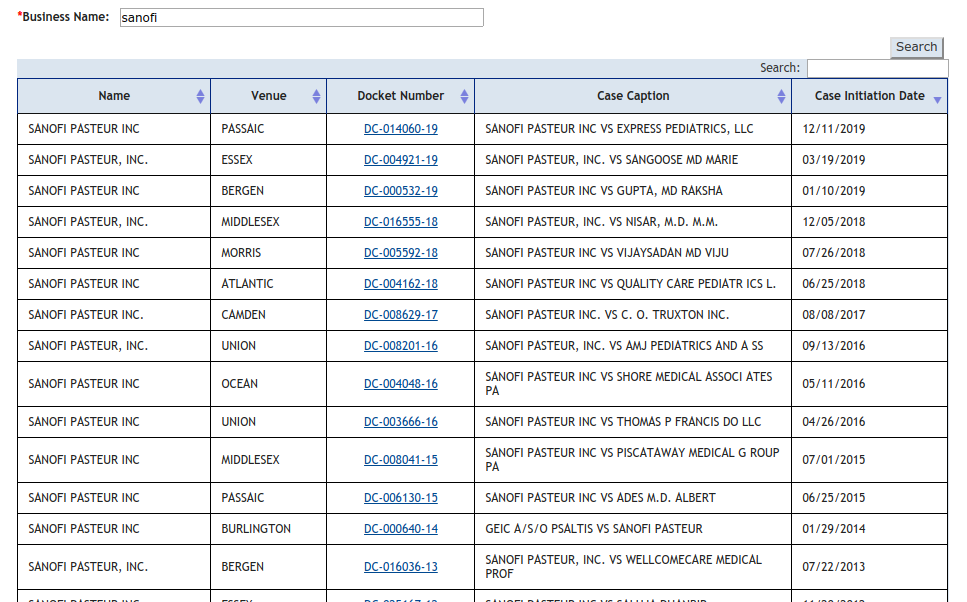The height and width of the screenshot is (602, 967).
Task: Select caption mentioning THOMAS P FRANCIS DO LLC
Action: point(623,422)
